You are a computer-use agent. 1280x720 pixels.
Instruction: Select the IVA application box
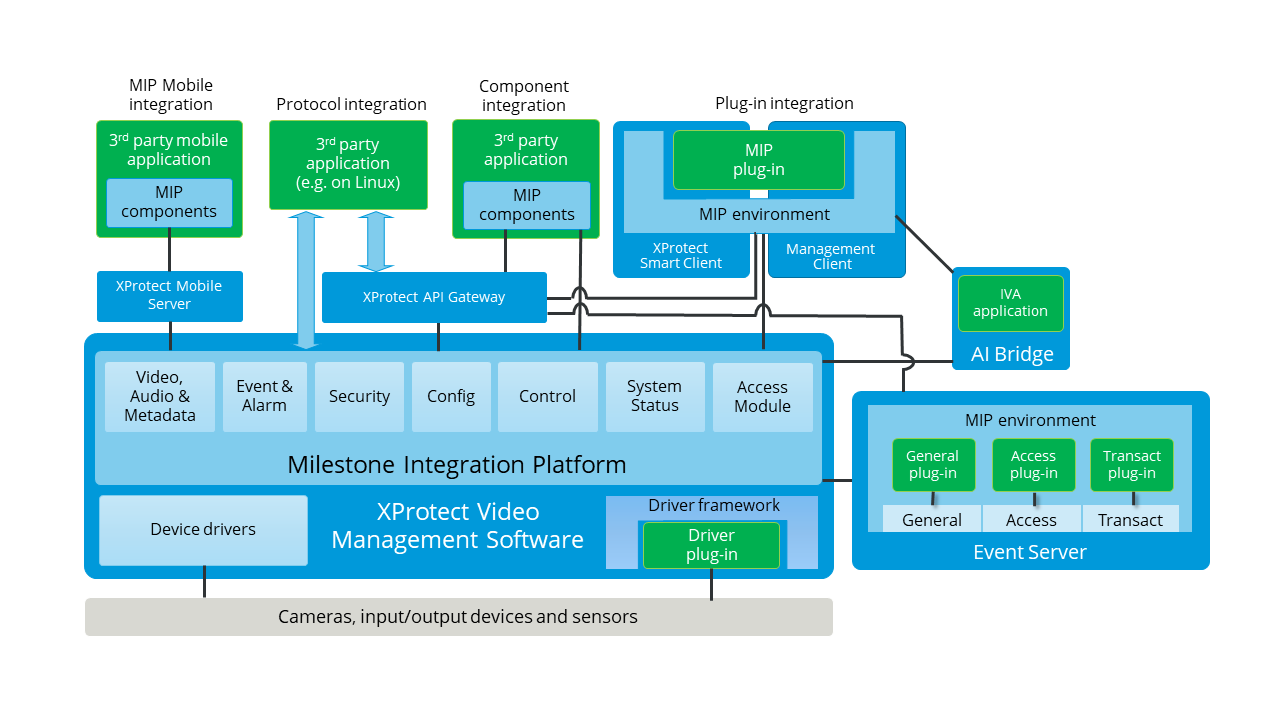click(1010, 303)
